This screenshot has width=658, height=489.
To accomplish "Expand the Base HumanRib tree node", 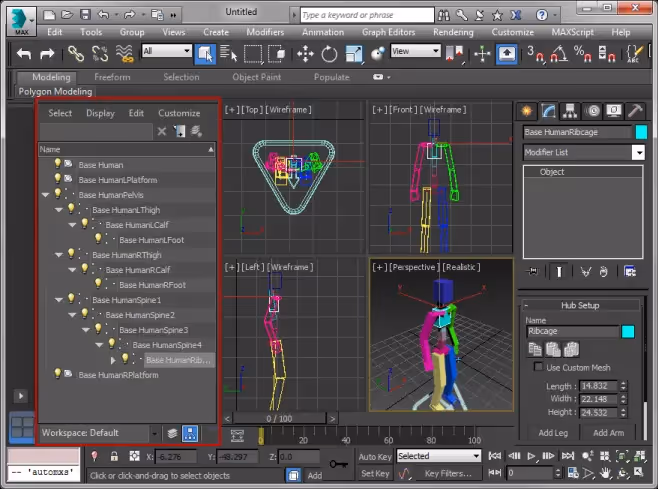I will pyautogui.click(x=113, y=360).
